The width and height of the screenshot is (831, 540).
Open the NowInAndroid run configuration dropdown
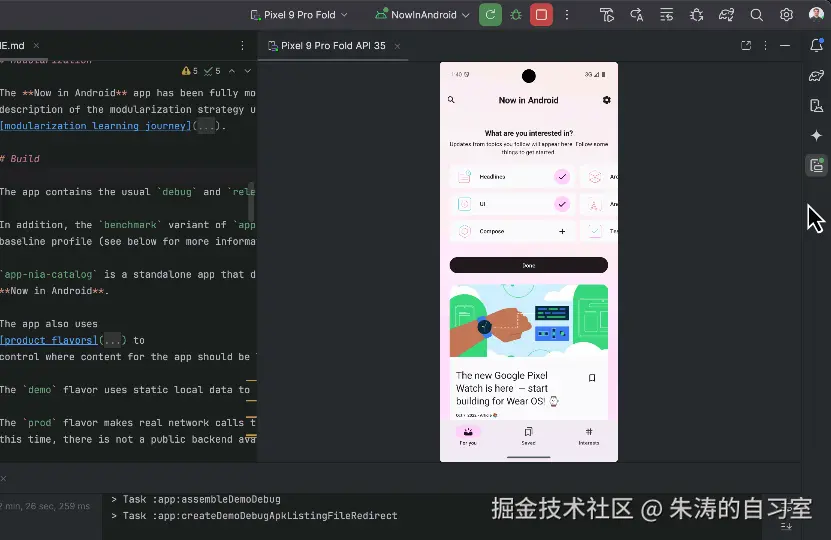click(x=422, y=15)
